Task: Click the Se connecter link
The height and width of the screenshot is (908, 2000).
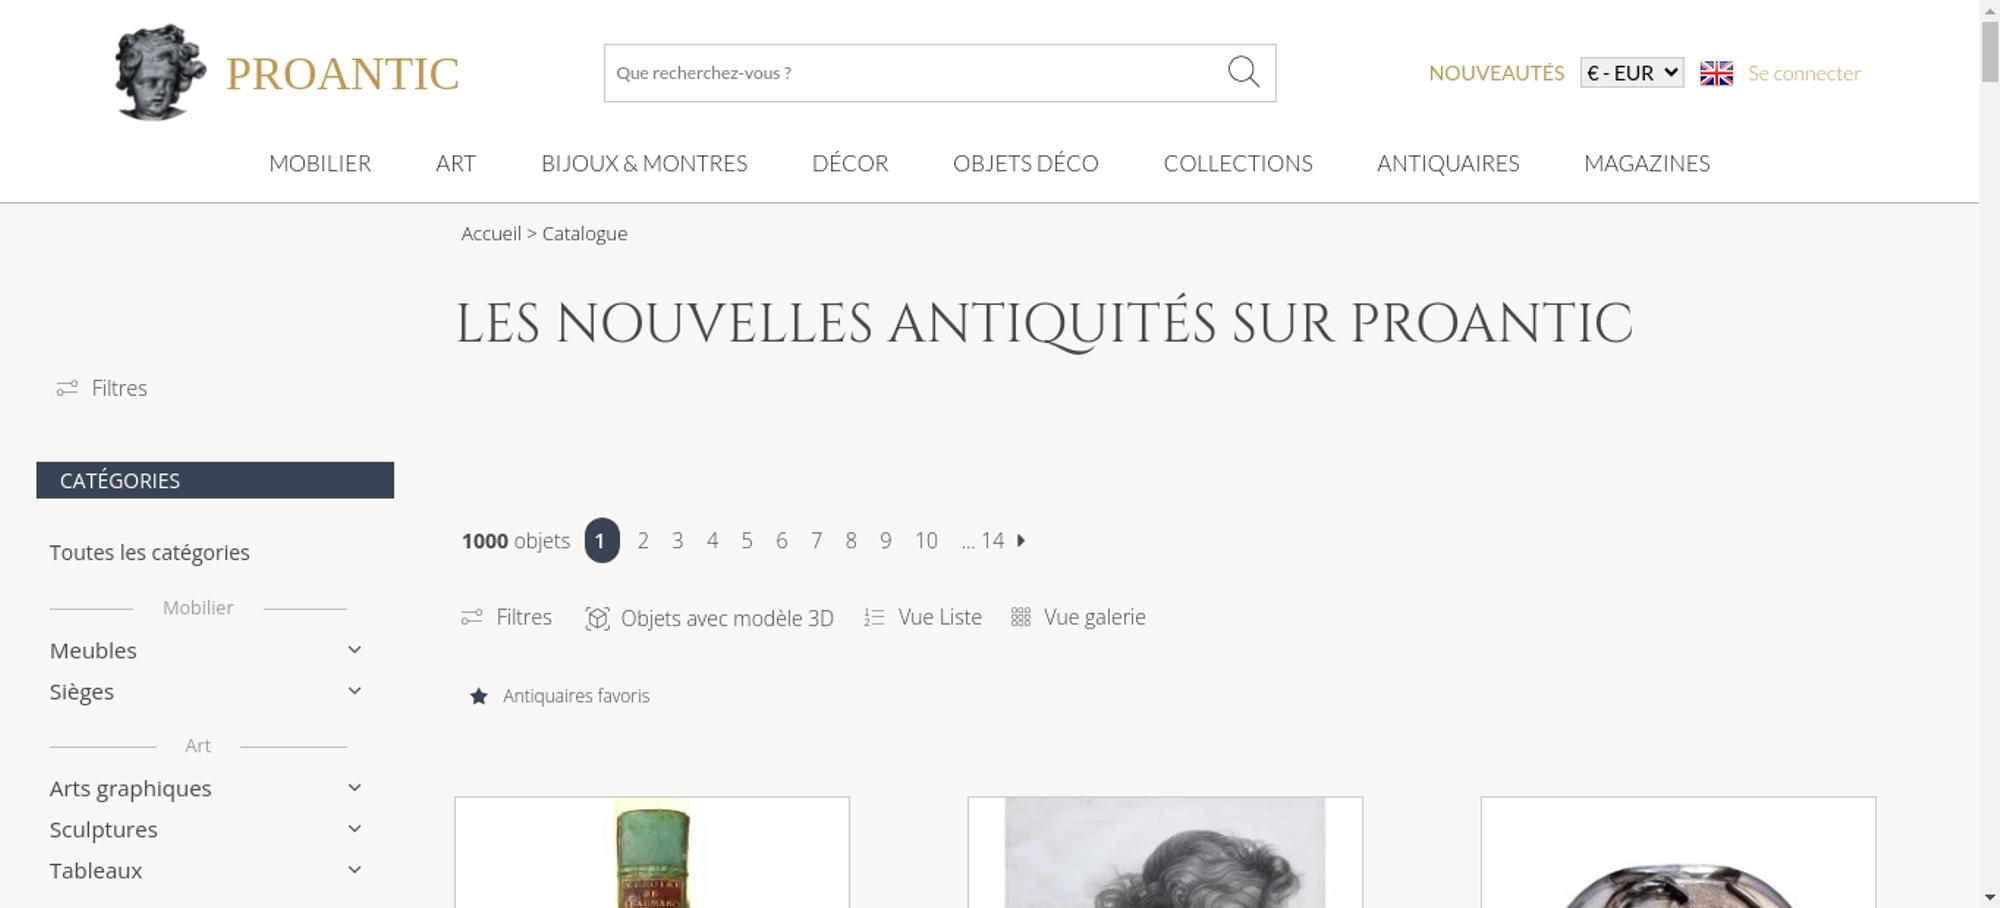Action: tap(1804, 73)
